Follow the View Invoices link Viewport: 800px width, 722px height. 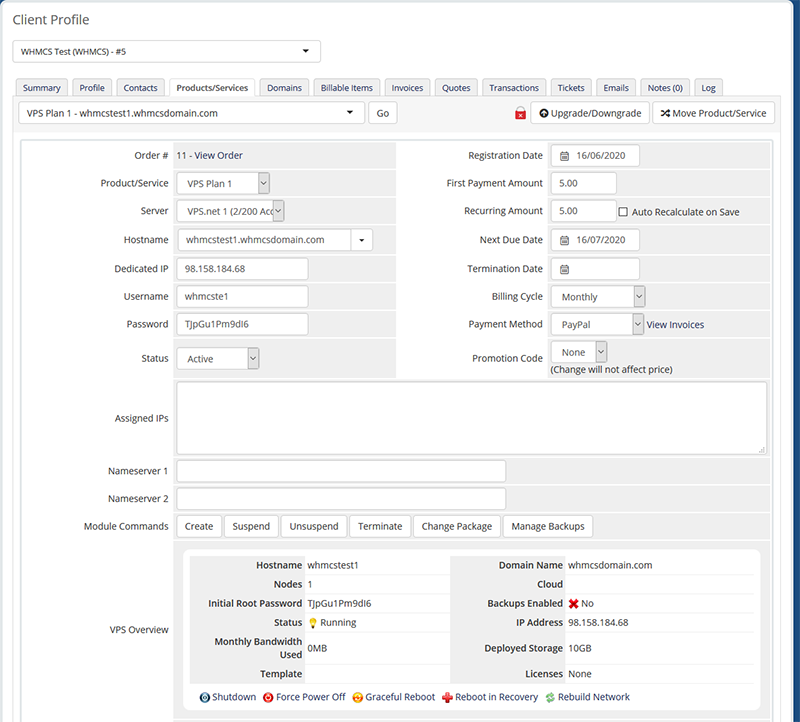pos(675,325)
